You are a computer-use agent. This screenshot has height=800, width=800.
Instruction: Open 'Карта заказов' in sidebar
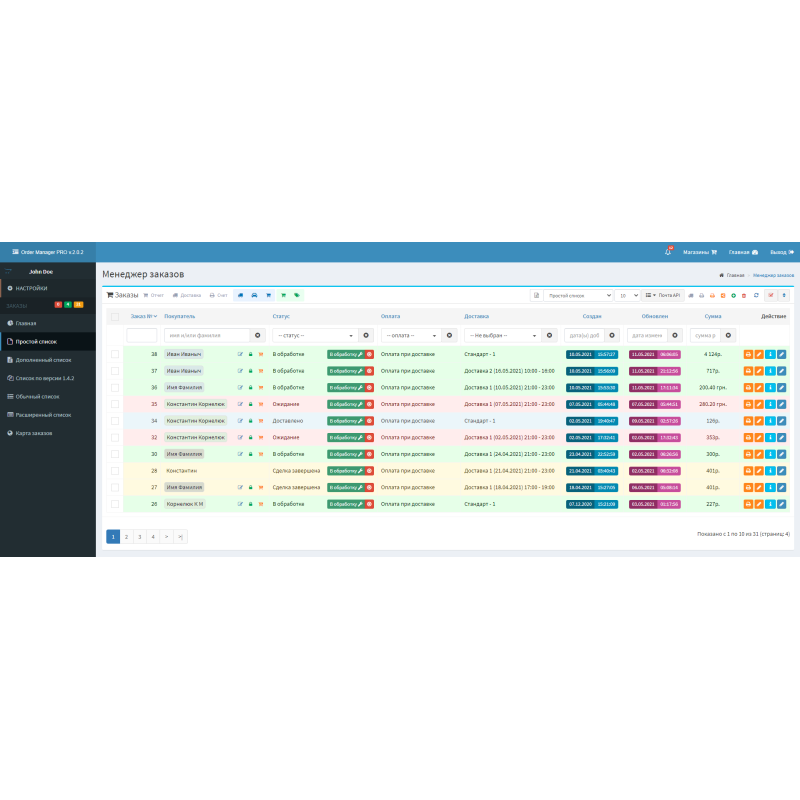pyautogui.click(x=48, y=433)
